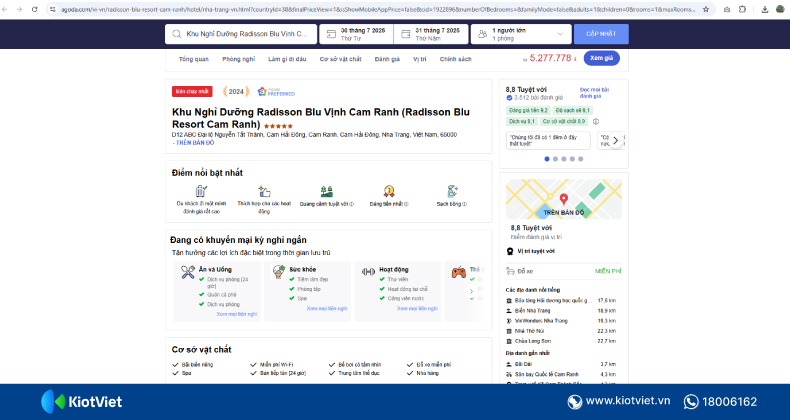This screenshot has width=790, height=420.
Task: Click great scenery landscape icon
Action: [x=326, y=191]
